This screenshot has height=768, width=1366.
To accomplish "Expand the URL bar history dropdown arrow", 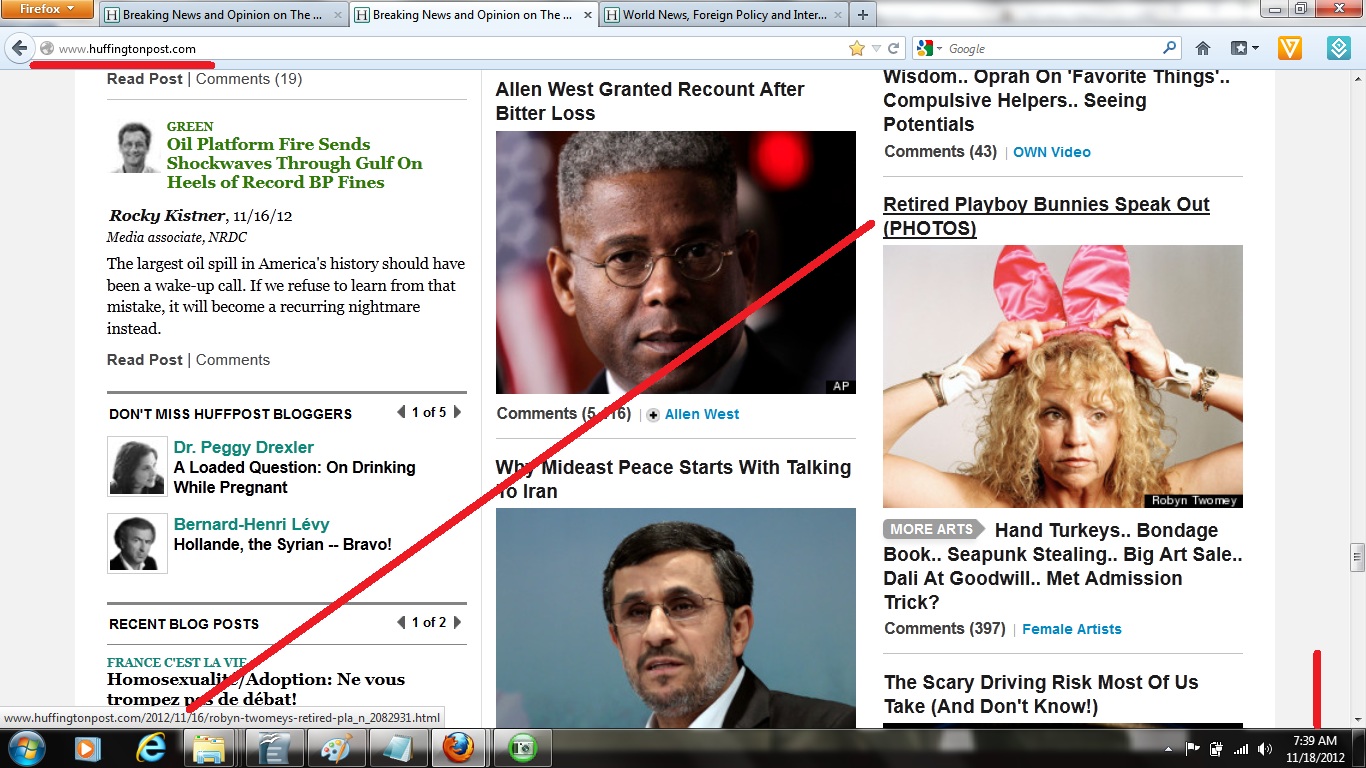I will pyautogui.click(x=876, y=48).
